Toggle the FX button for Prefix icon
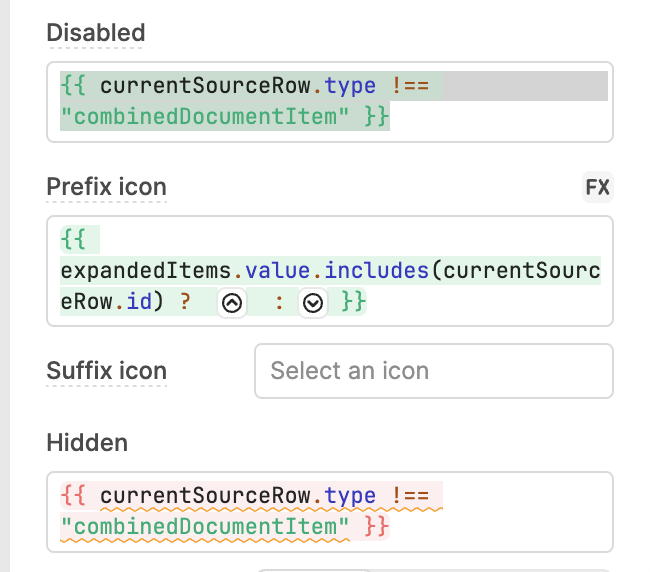The width and height of the screenshot is (650, 572). [x=597, y=187]
